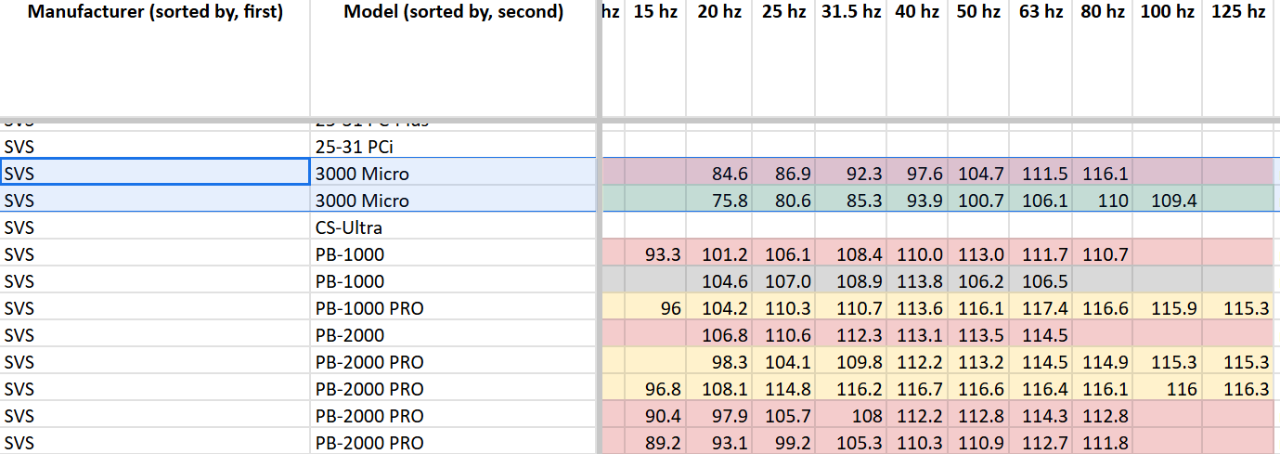
Task: Select the 98.3 cell
Action: (x=719, y=362)
